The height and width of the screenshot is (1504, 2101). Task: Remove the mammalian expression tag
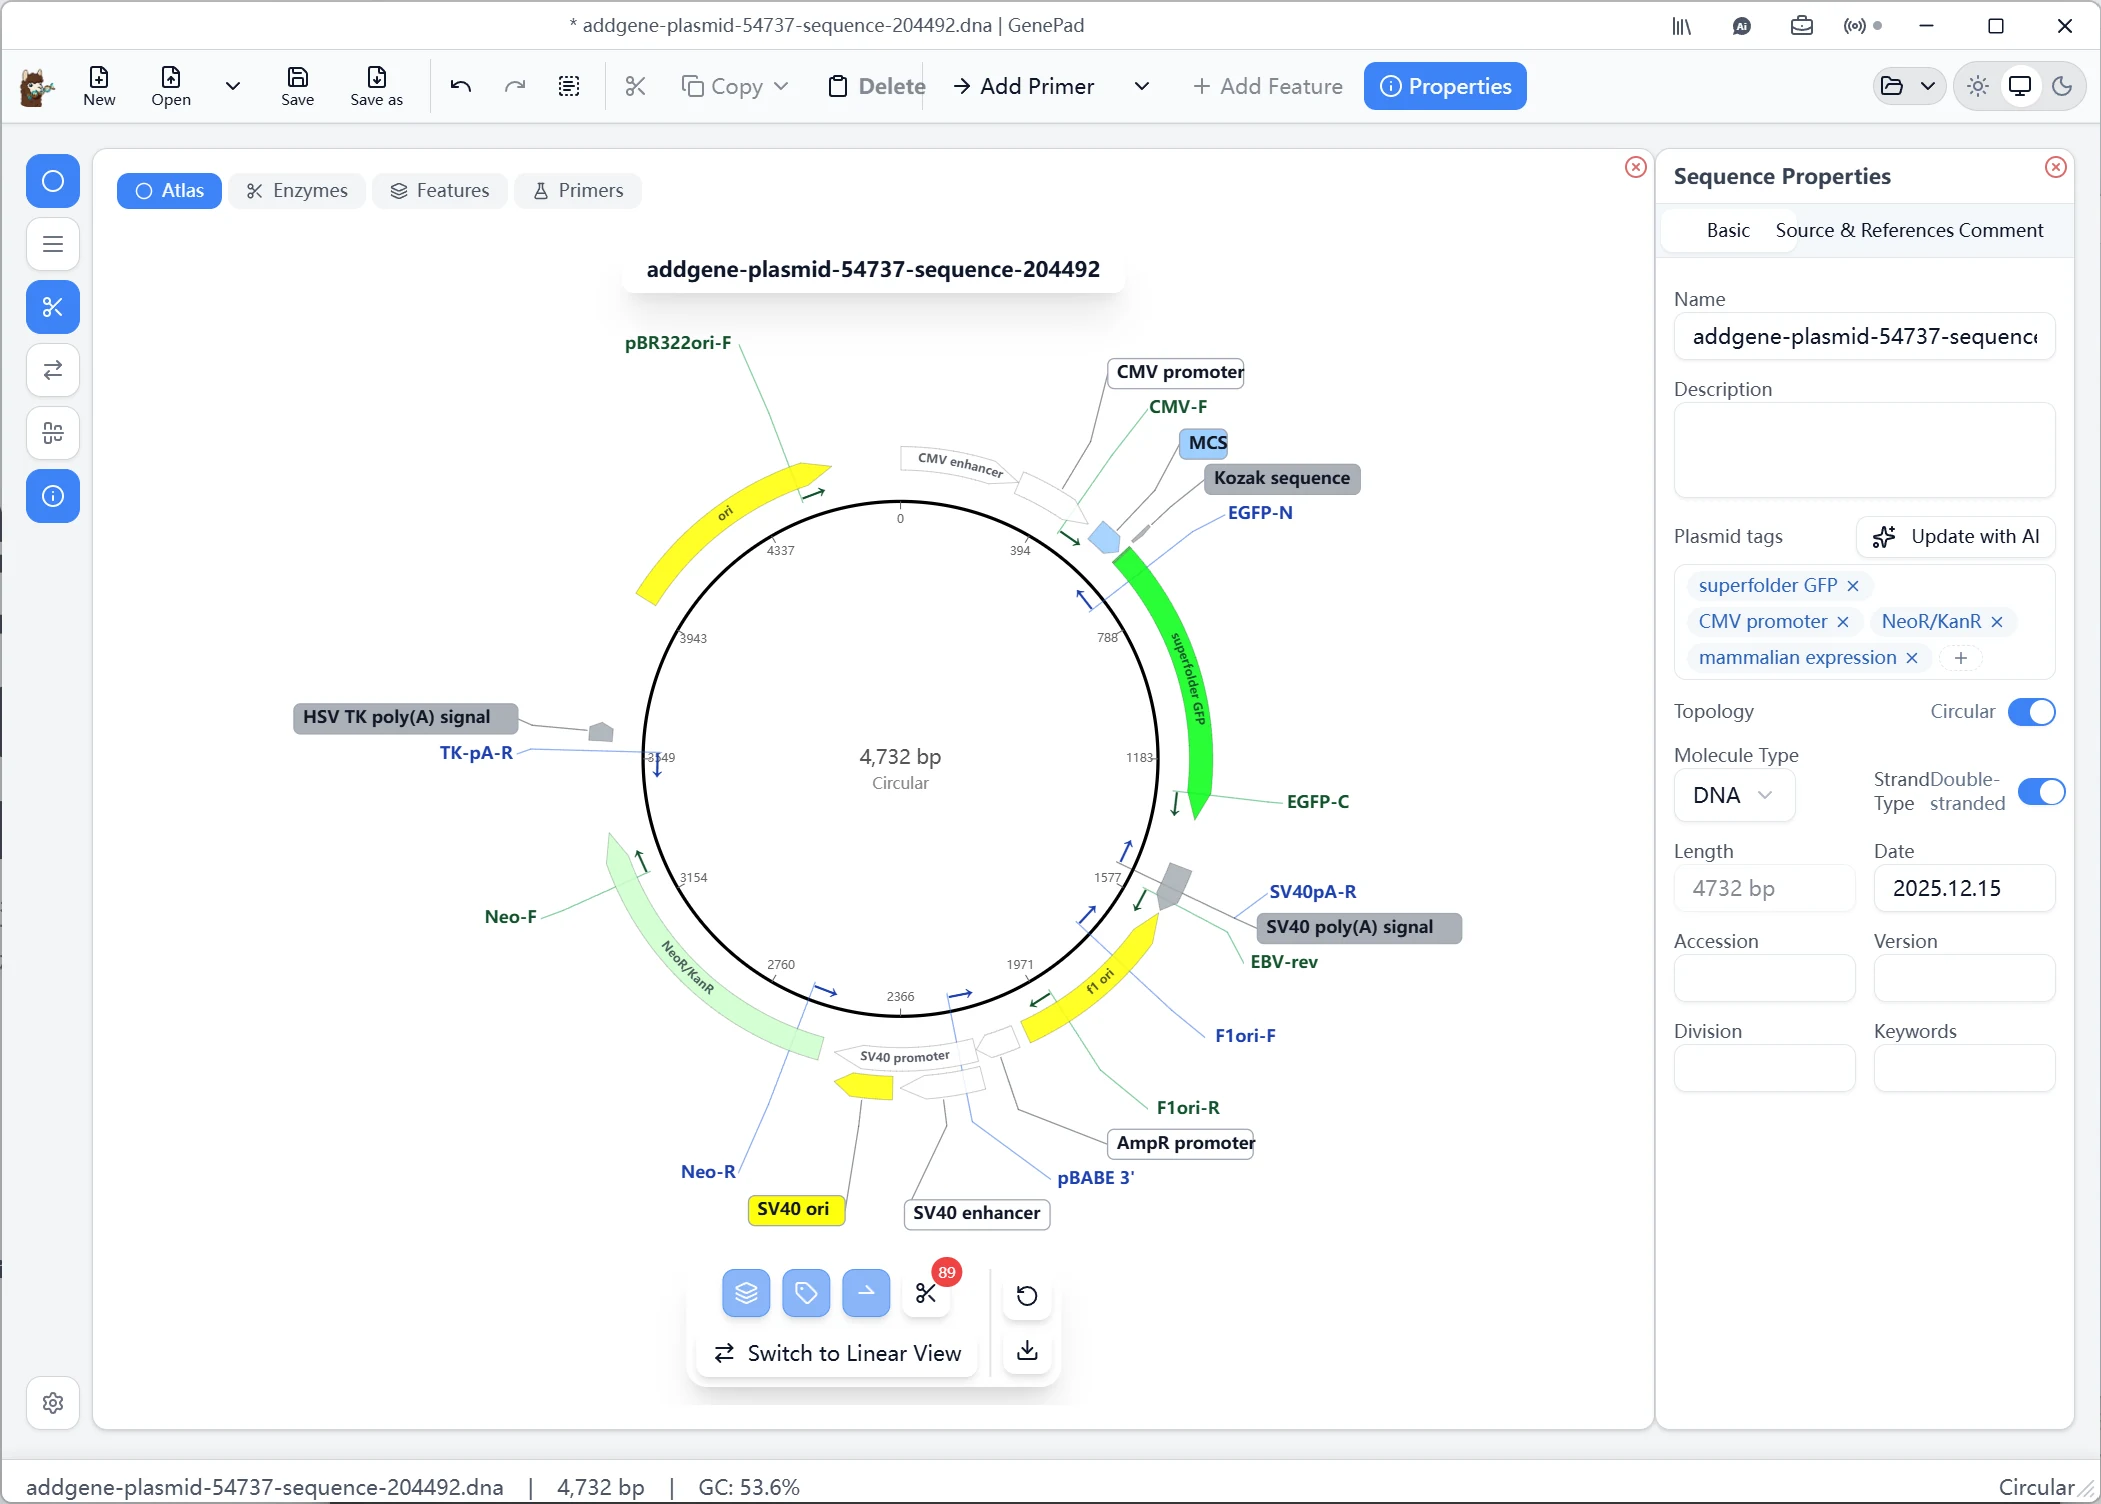[1912, 658]
